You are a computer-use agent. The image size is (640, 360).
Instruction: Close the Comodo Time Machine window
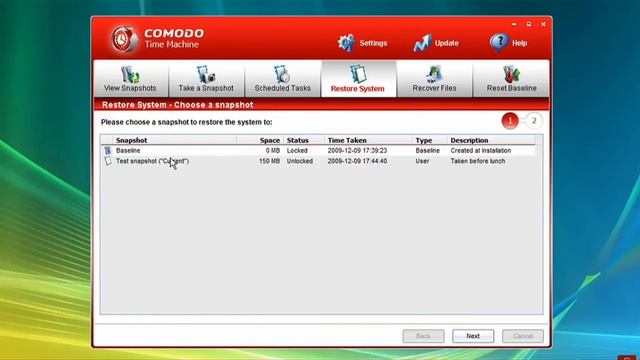[x=544, y=24]
